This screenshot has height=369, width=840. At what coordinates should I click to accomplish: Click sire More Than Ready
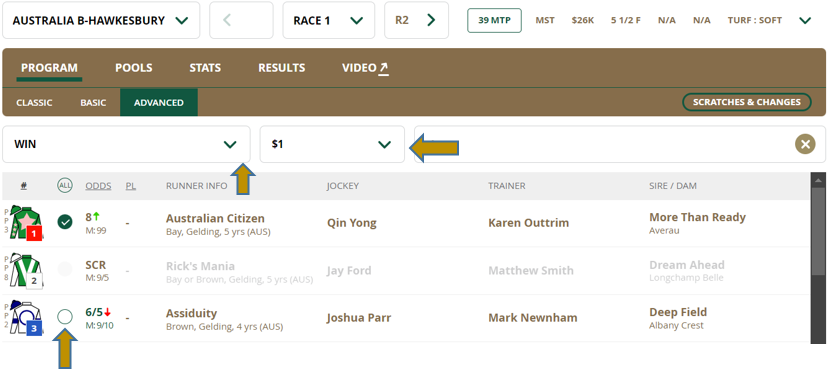point(698,217)
